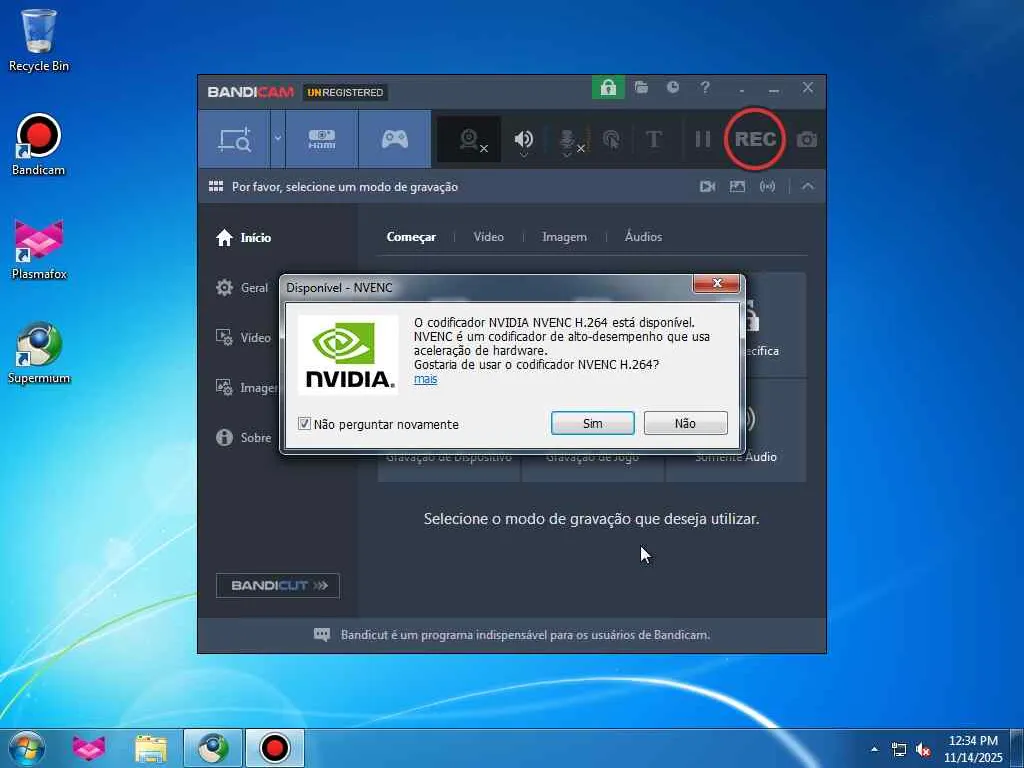
Task: Start recording with REC button
Action: point(755,139)
